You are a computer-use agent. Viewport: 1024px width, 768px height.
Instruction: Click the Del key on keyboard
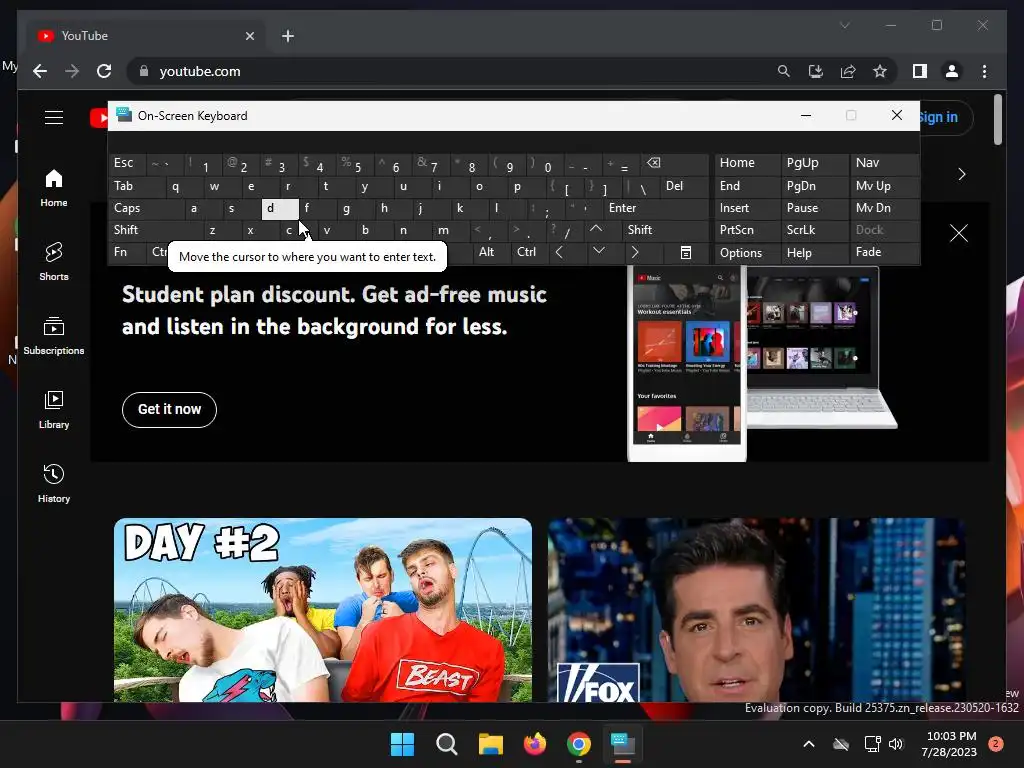tap(684, 186)
